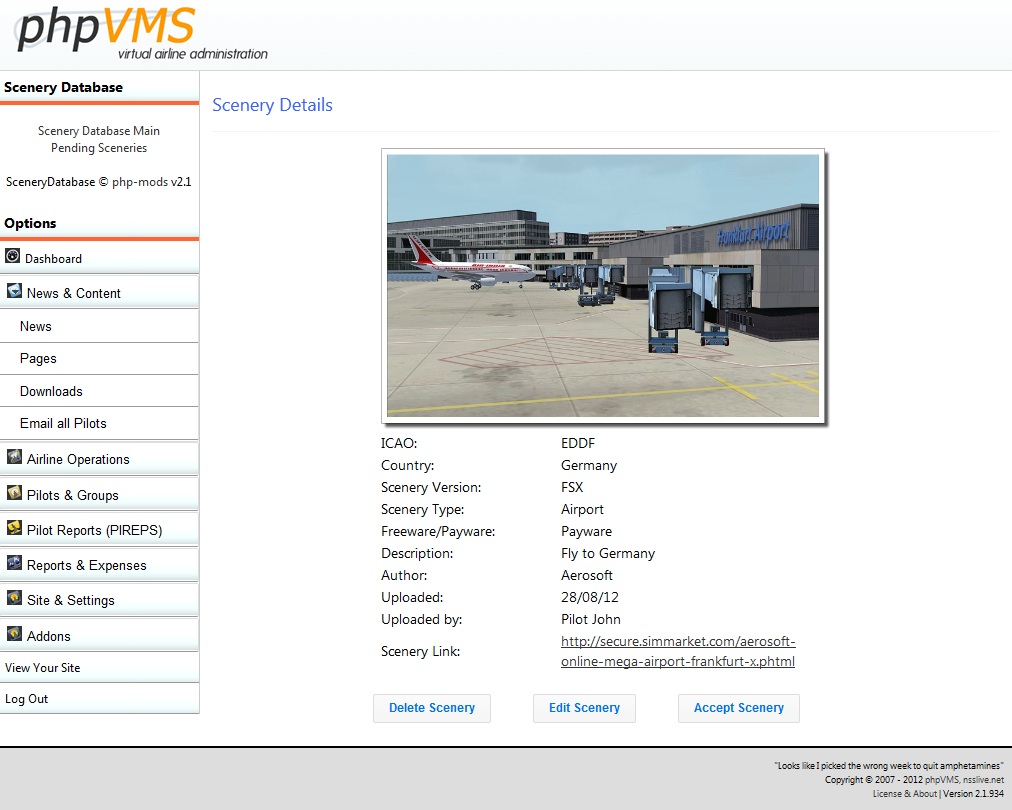Expand the Pilot Reports (PIREPS) menu

click(99, 530)
